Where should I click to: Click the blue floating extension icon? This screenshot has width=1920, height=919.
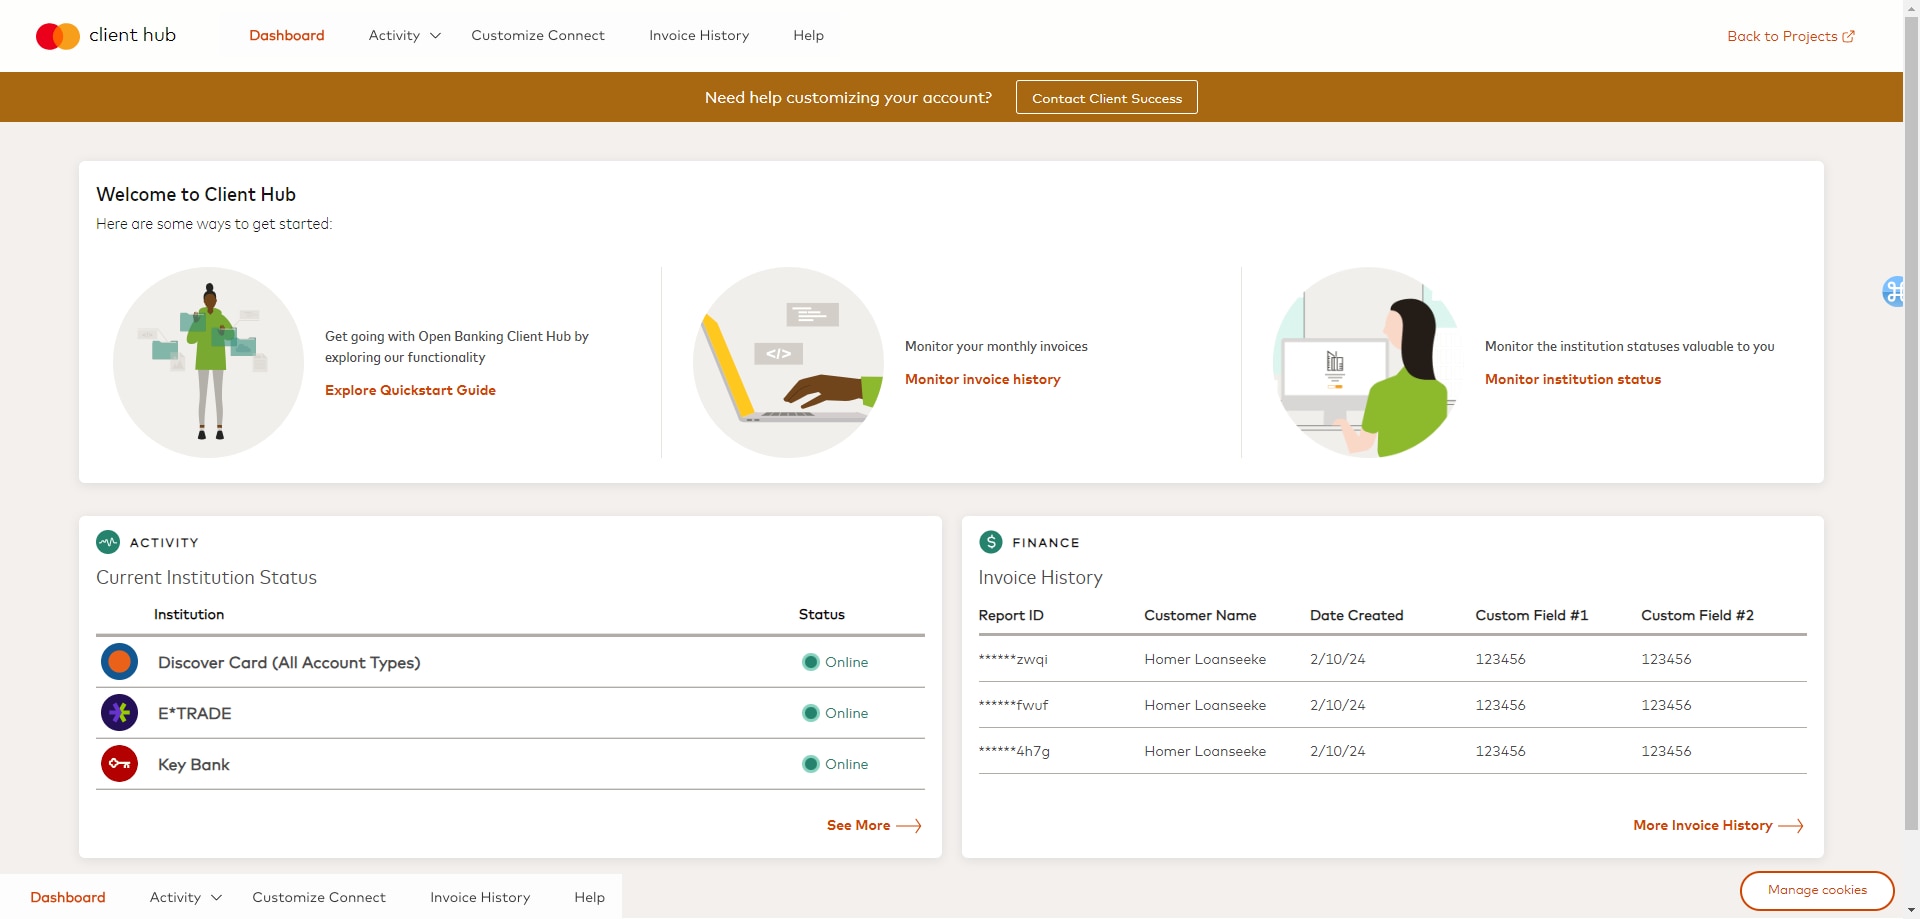tap(1894, 291)
